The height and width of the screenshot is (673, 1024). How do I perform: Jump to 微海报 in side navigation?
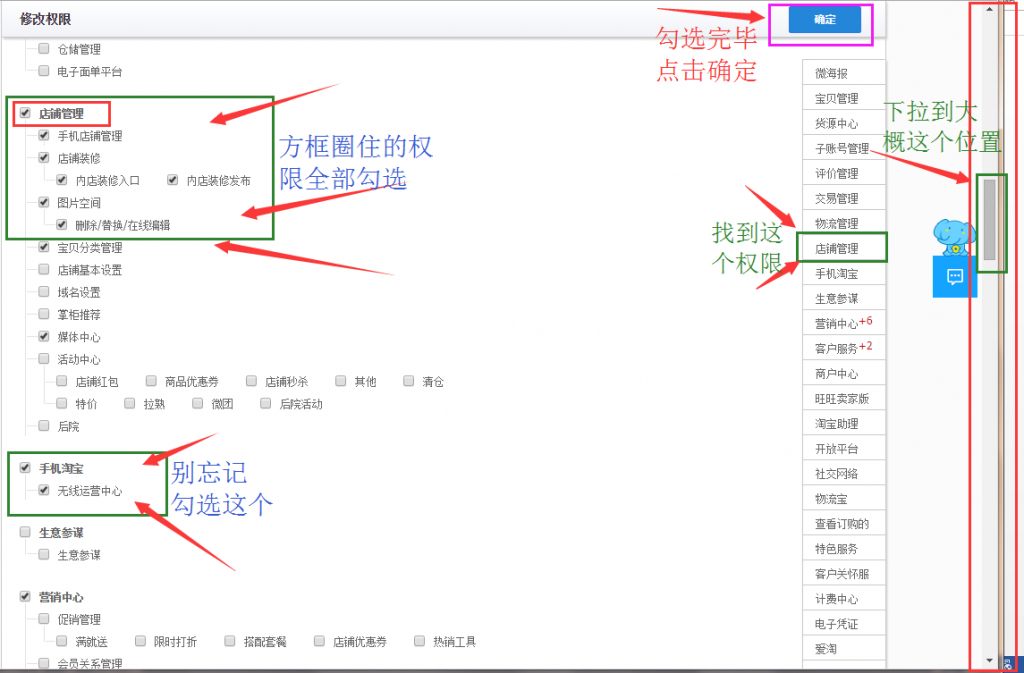pos(844,73)
